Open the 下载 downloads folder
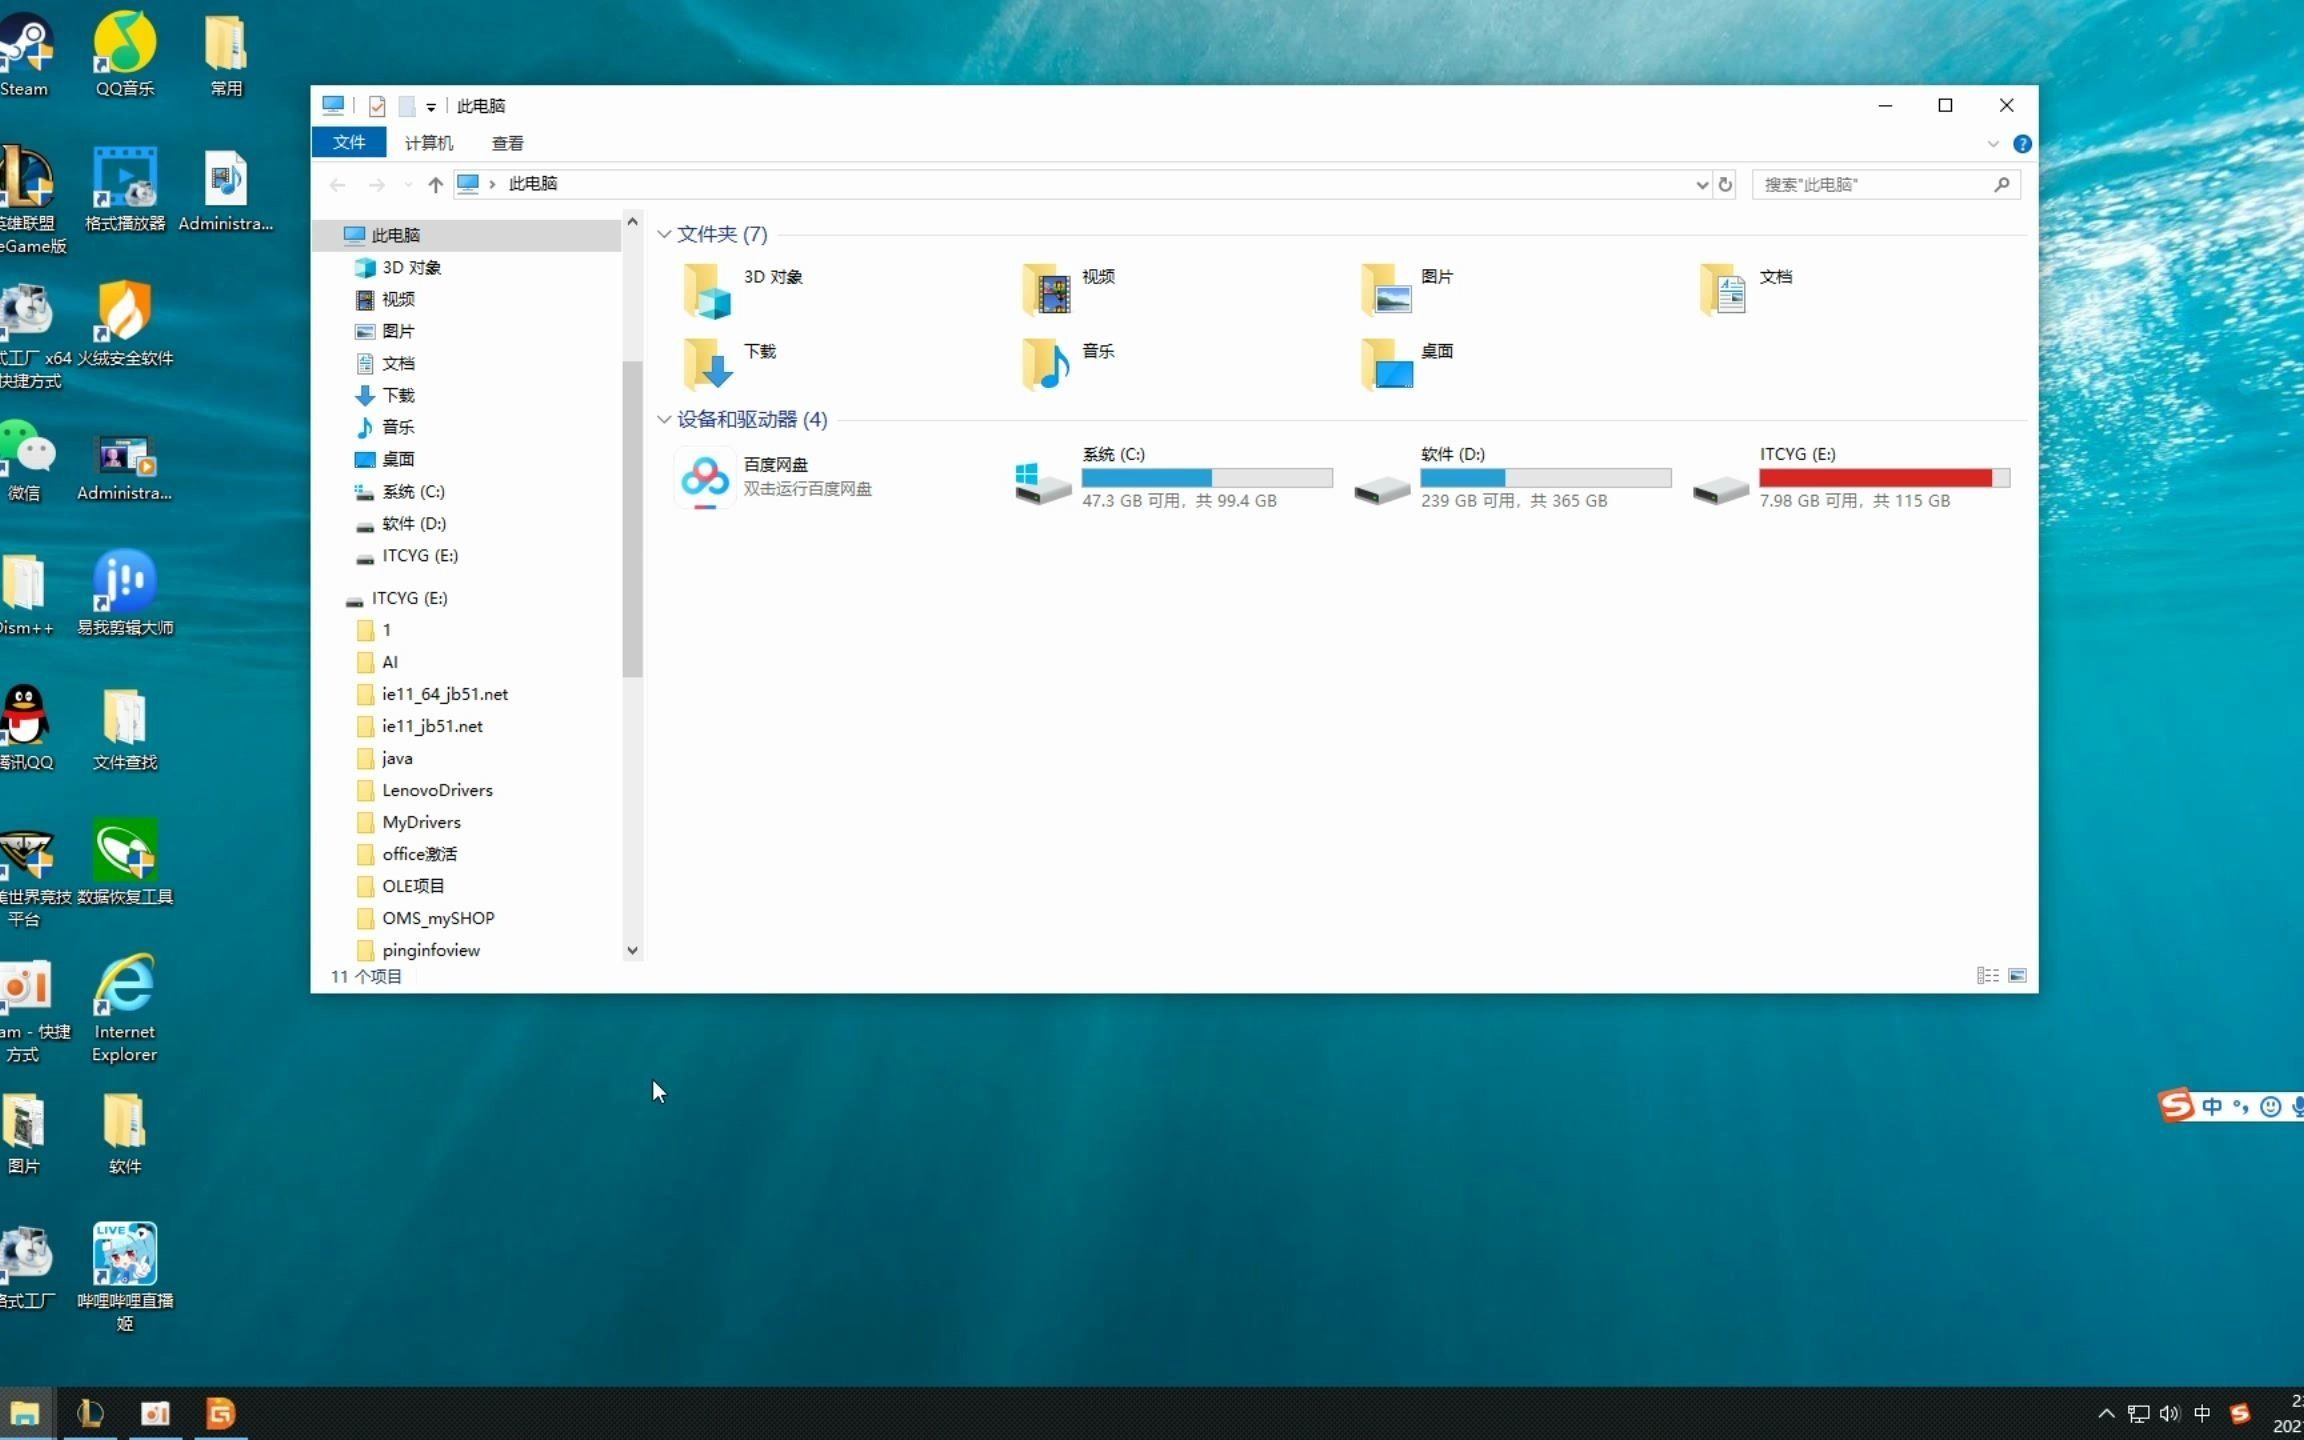 coord(708,363)
